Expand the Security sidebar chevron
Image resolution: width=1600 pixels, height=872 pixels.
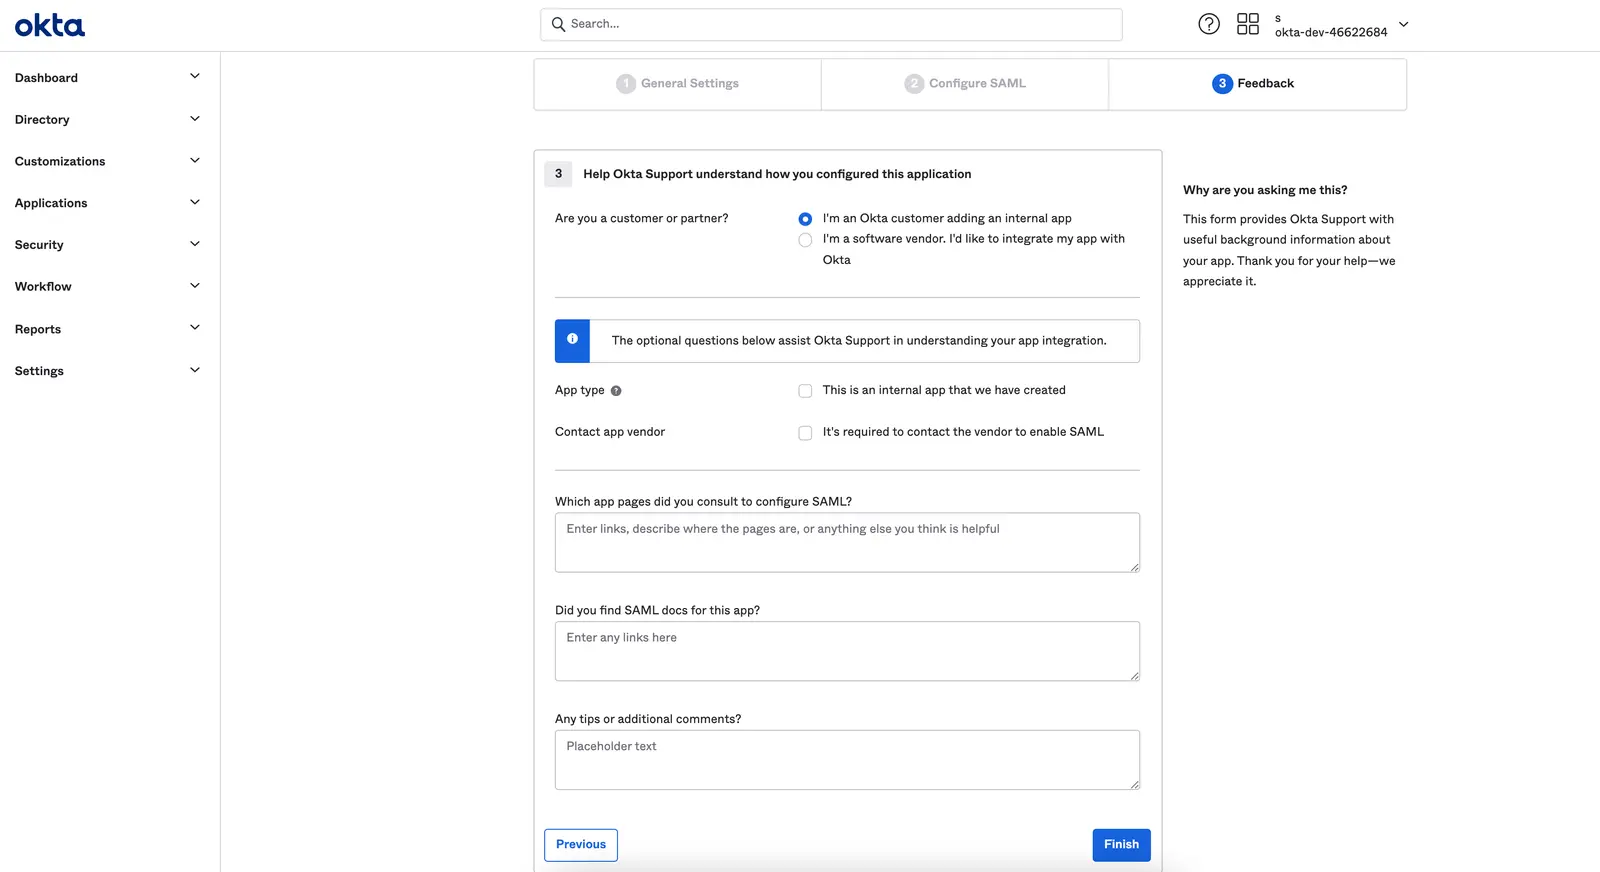(195, 244)
